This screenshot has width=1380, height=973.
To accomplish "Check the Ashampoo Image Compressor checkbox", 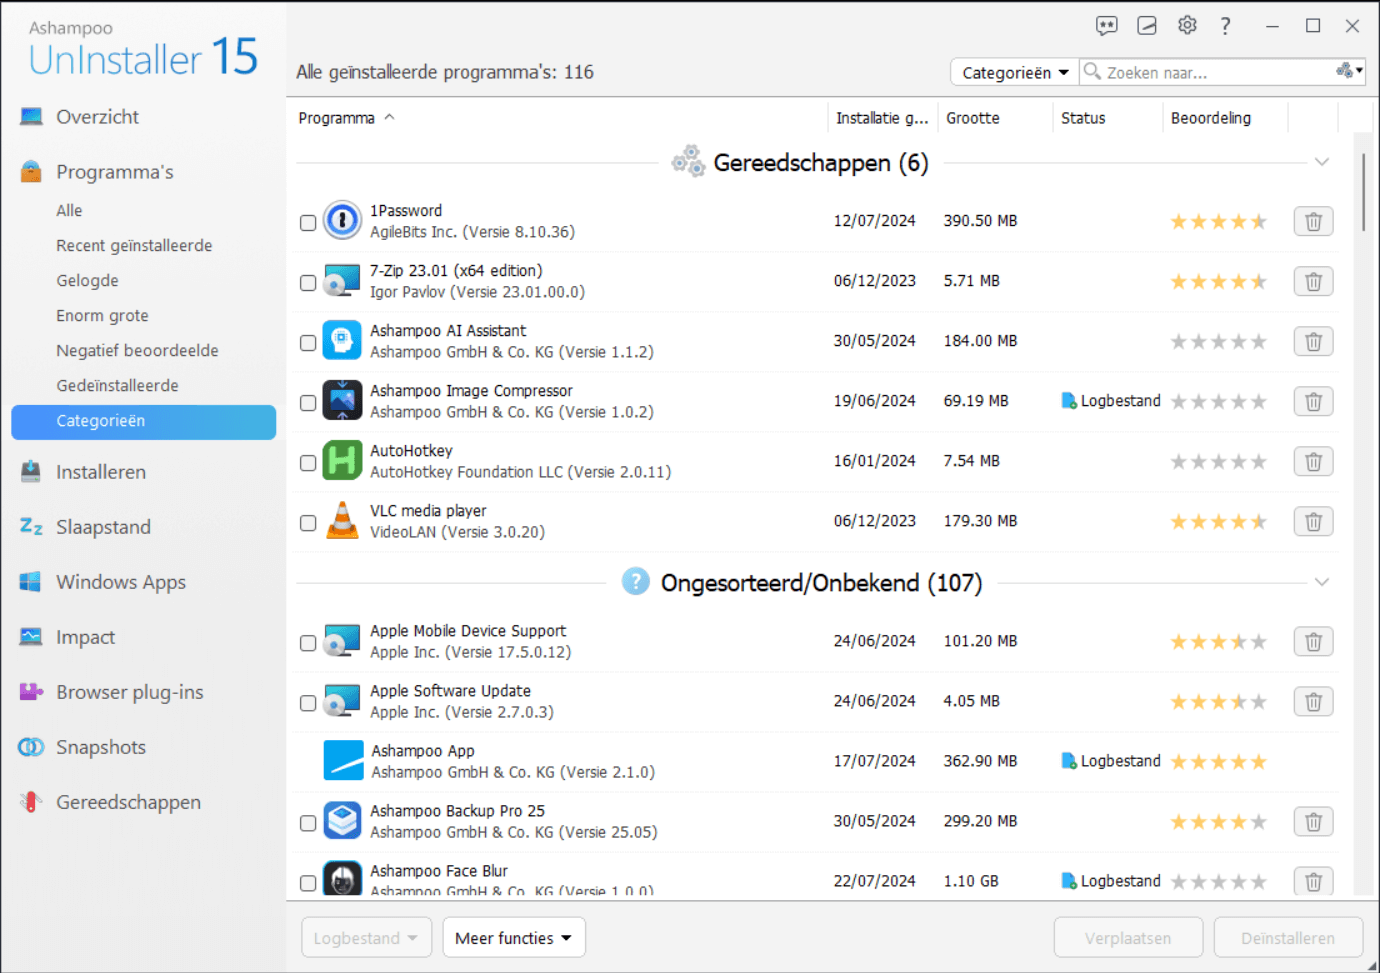I will click(308, 402).
